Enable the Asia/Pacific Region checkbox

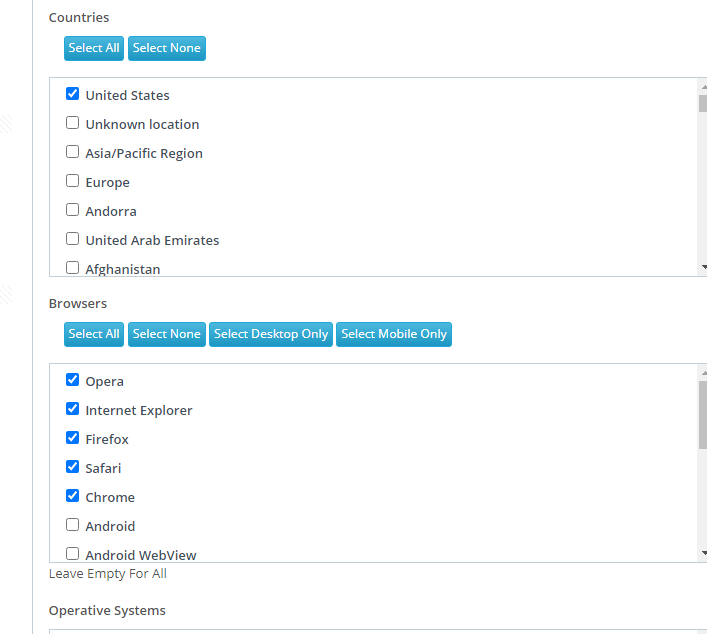72,152
